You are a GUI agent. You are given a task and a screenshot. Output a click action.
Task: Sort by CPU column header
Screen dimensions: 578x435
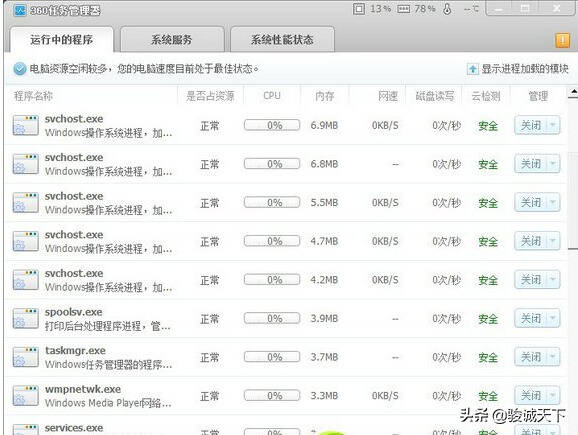pyautogui.click(x=272, y=96)
